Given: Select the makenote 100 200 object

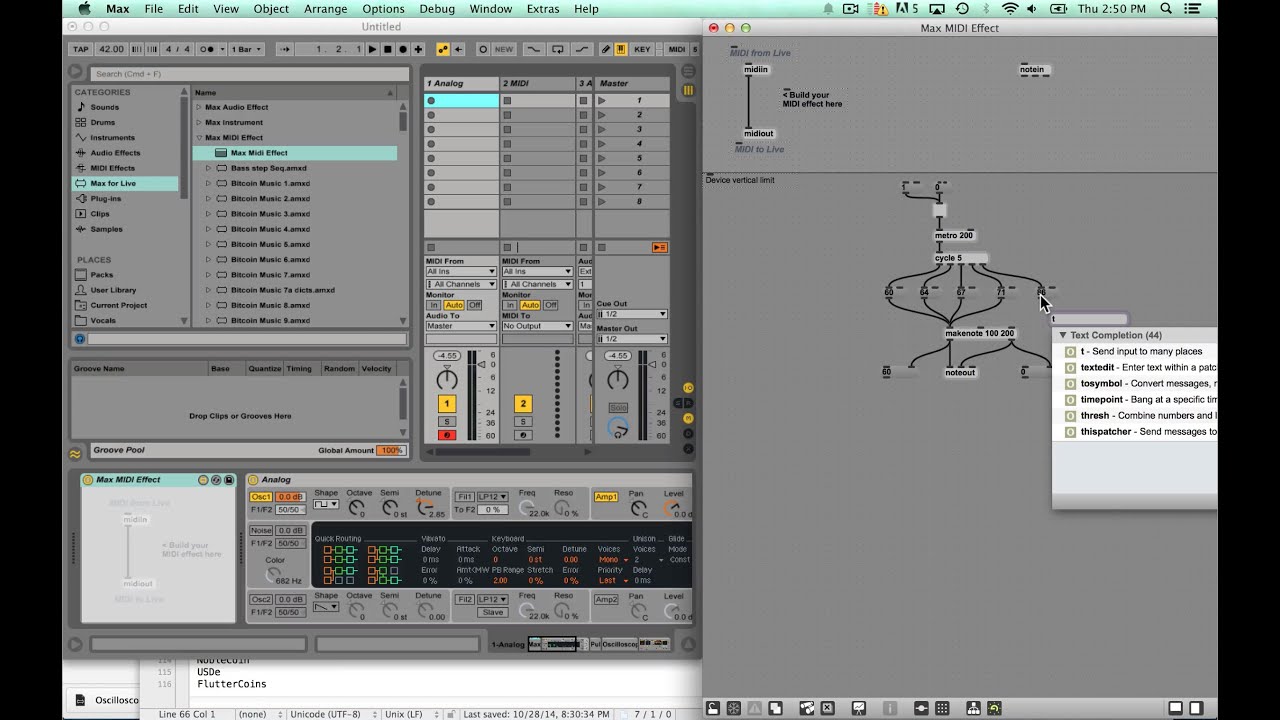Looking at the screenshot, I should point(980,333).
